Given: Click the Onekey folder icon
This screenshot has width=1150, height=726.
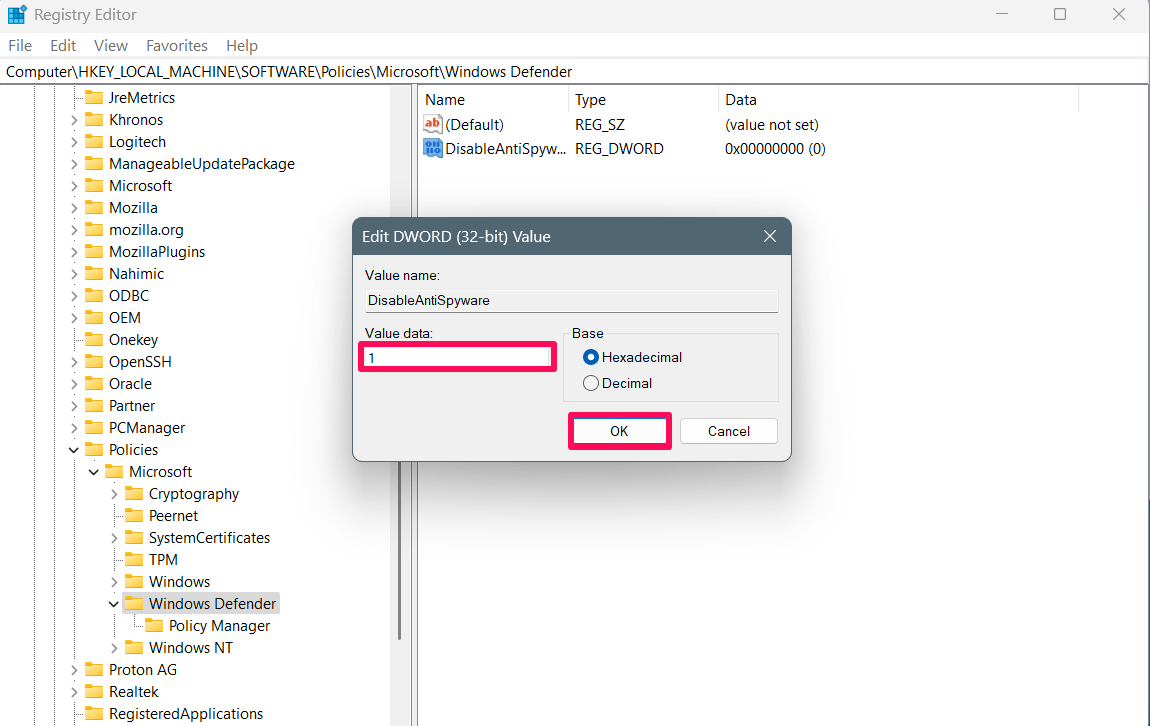Looking at the screenshot, I should pyautogui.click(x=94, y=340).
